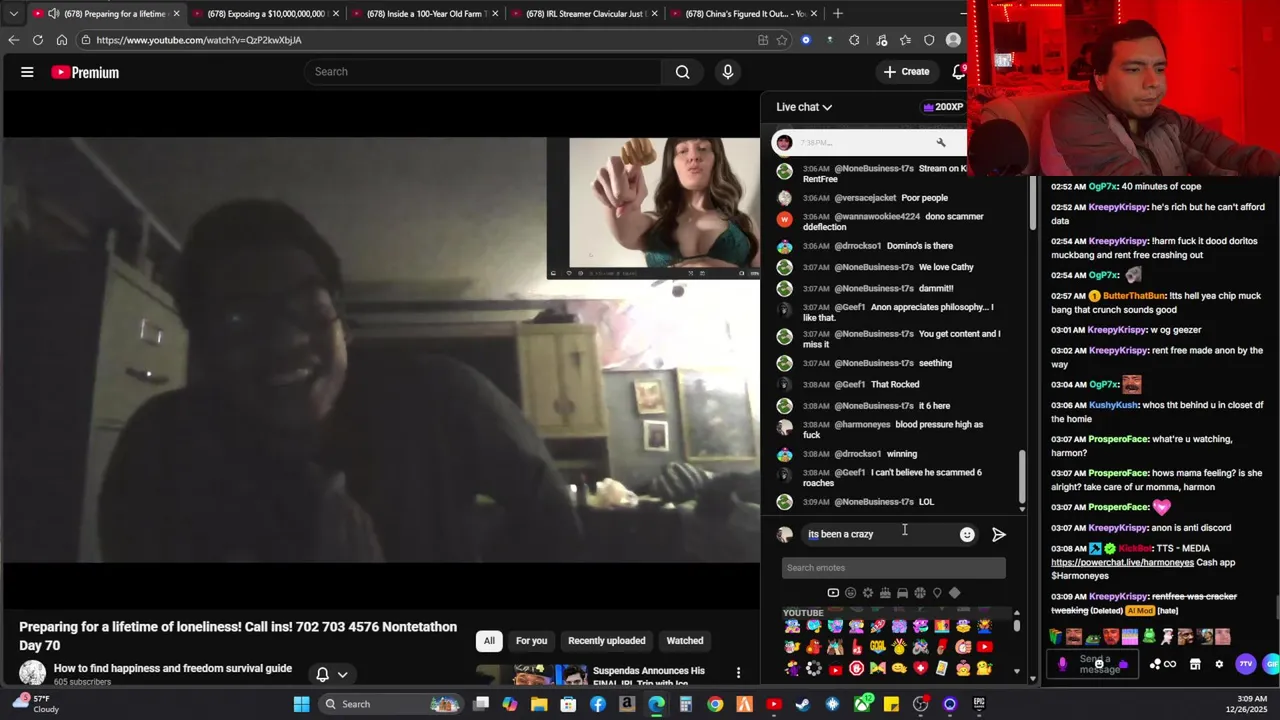Select the symbols diamond emoji category
This screenshot has width=1280, height=720.
point(954,593)
